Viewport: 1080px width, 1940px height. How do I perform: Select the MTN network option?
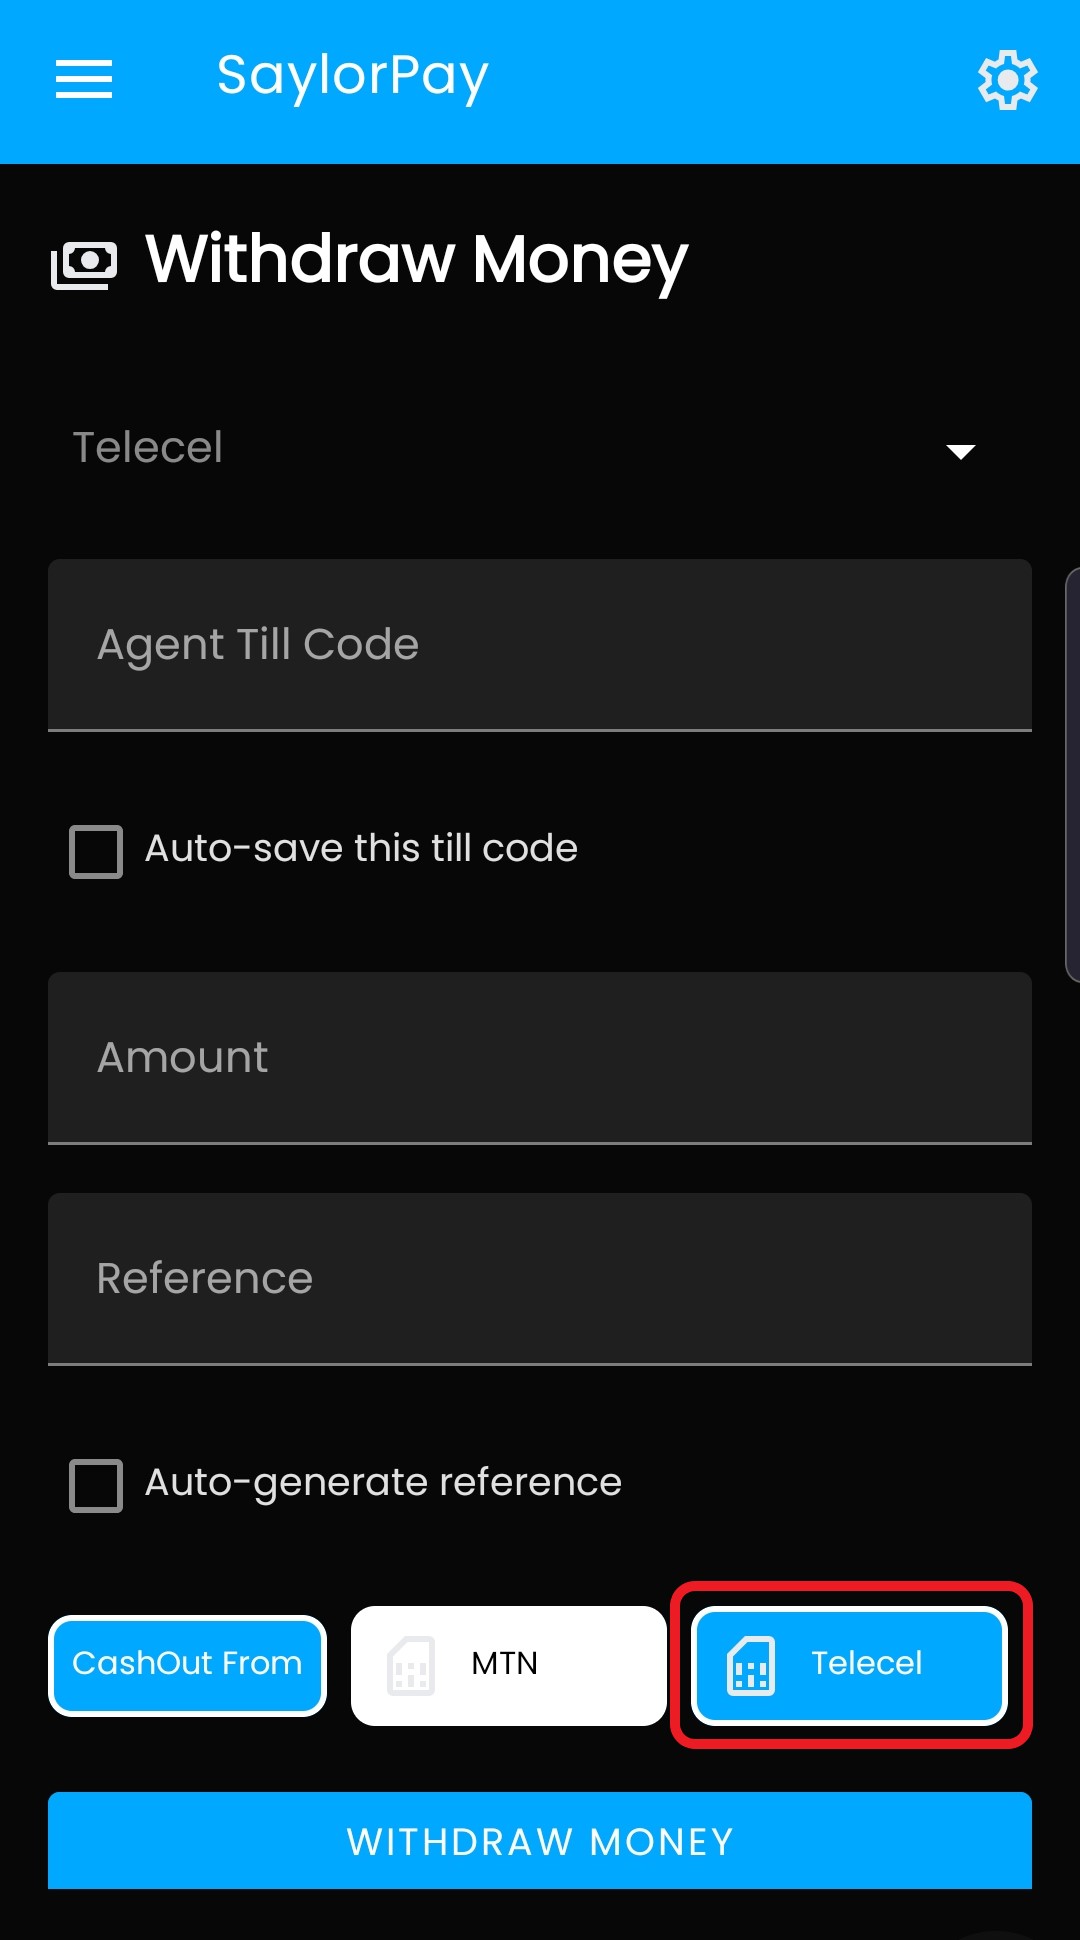click(509, 1665)
